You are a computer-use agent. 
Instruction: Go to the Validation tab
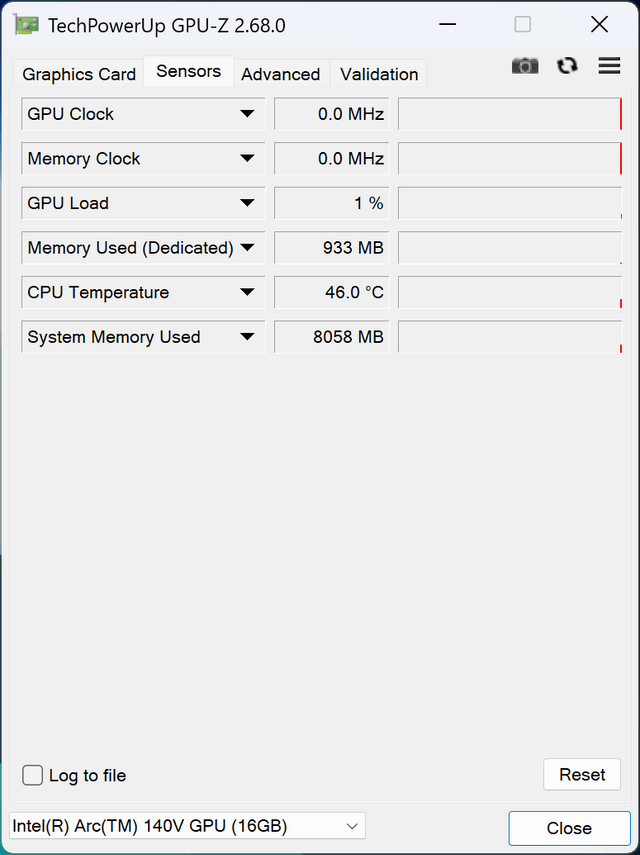pos(379,74)
